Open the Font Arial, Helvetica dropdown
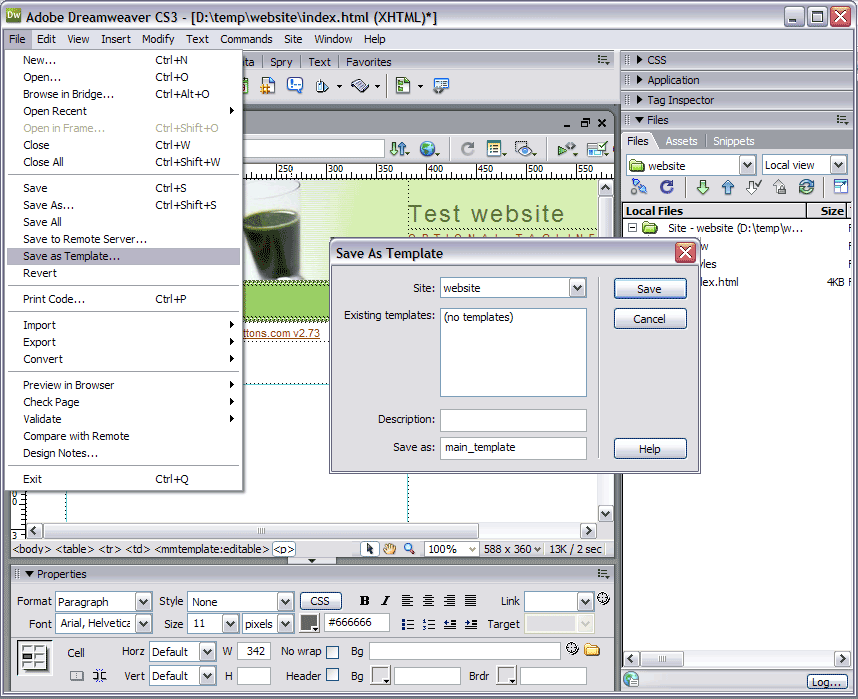This screenshot has width=858, height=699. (x=143, y=623)
